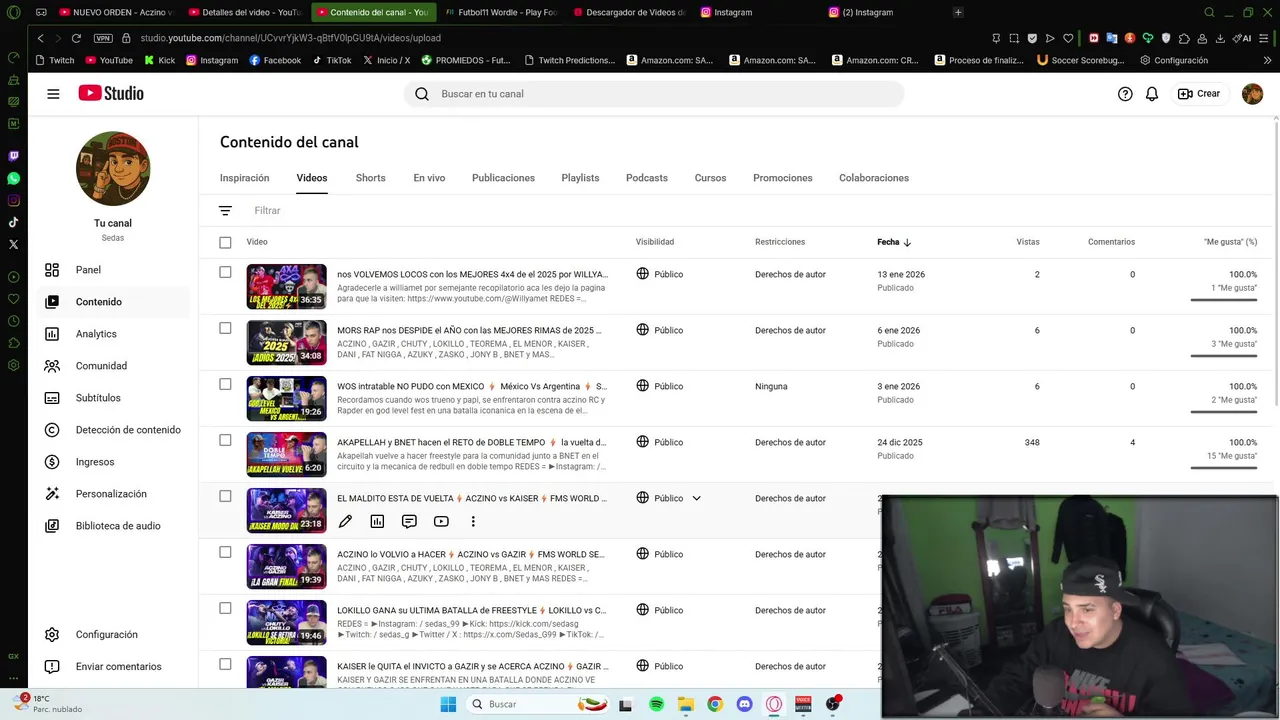Open Configuración in the Studio sidebar
Image resolution: width=1280 pixels, height=720 pixels.
[113, 635]
